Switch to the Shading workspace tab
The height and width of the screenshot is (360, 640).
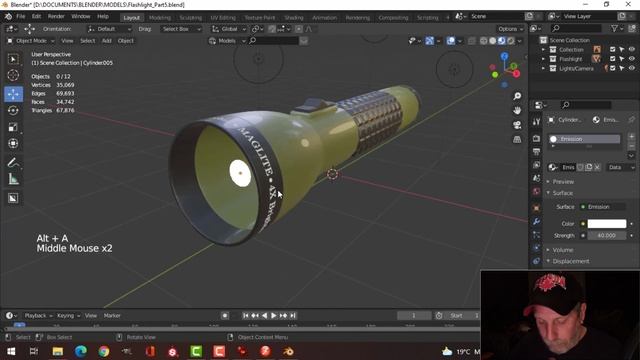pyautogui.click(x=294, y=18)
